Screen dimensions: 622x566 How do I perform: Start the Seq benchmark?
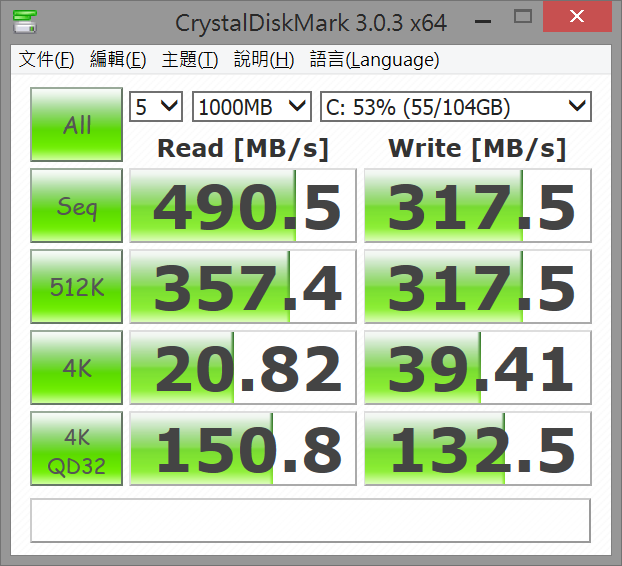coord(77,205)
